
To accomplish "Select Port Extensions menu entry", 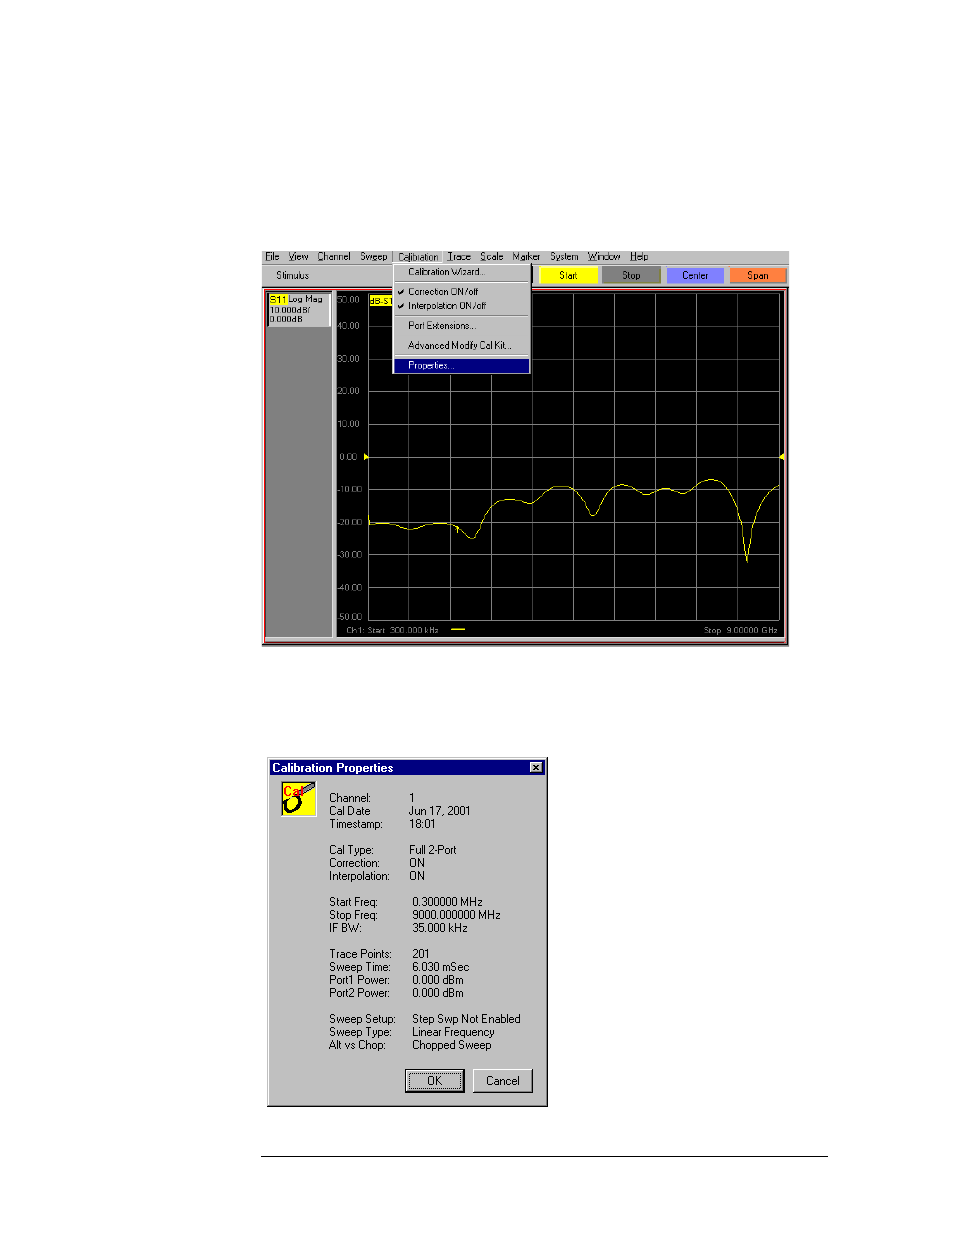I will coord(461,326).
